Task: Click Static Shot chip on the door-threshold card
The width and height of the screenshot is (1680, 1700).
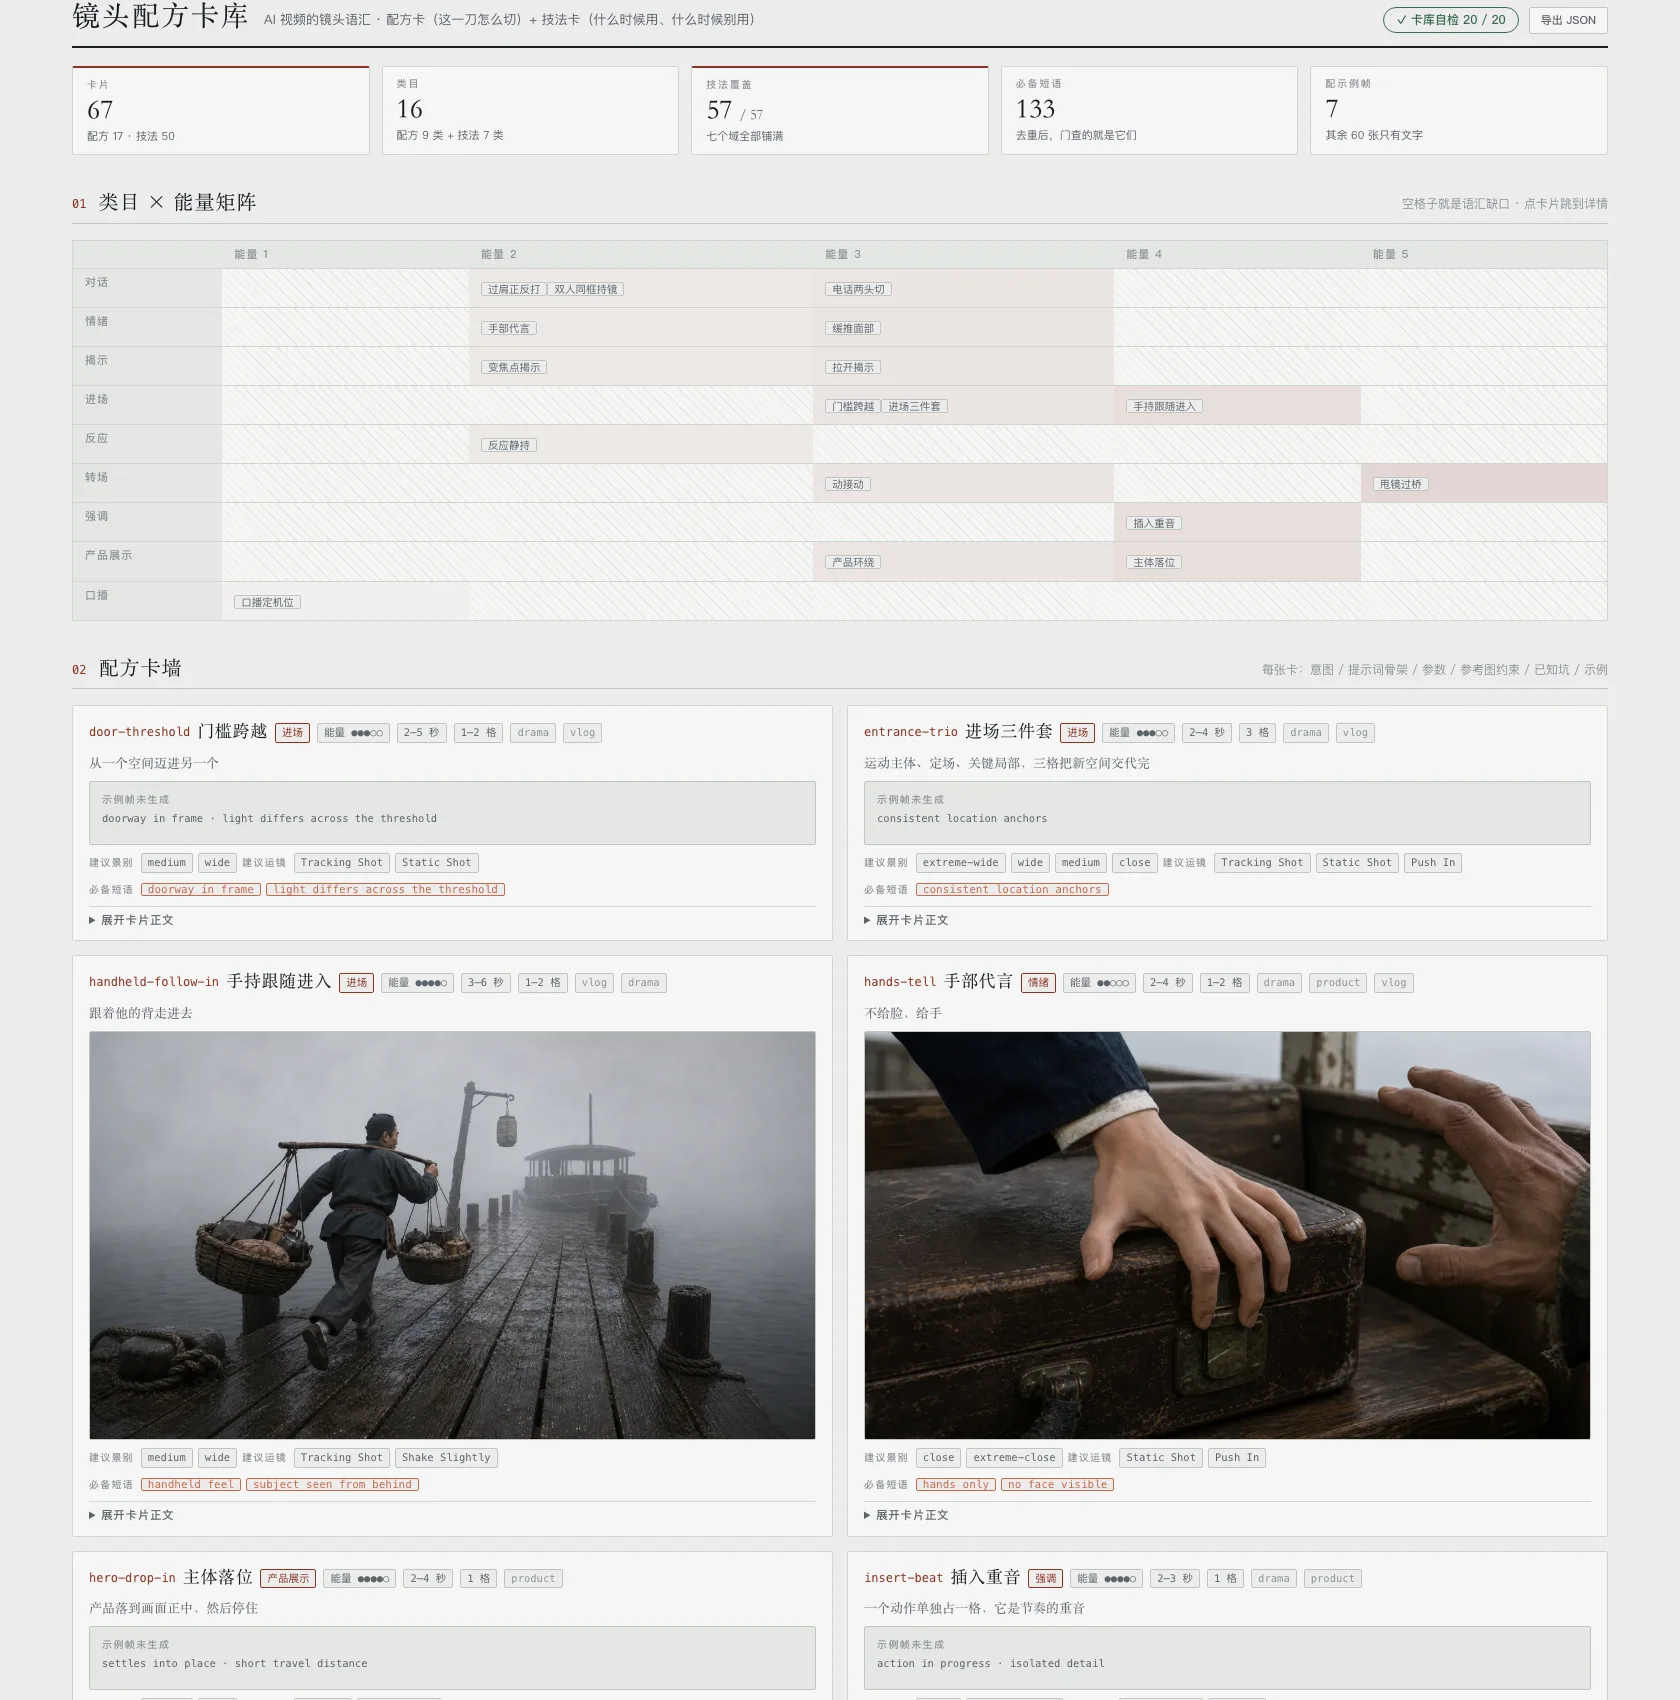Action: [x=436, y=863]
